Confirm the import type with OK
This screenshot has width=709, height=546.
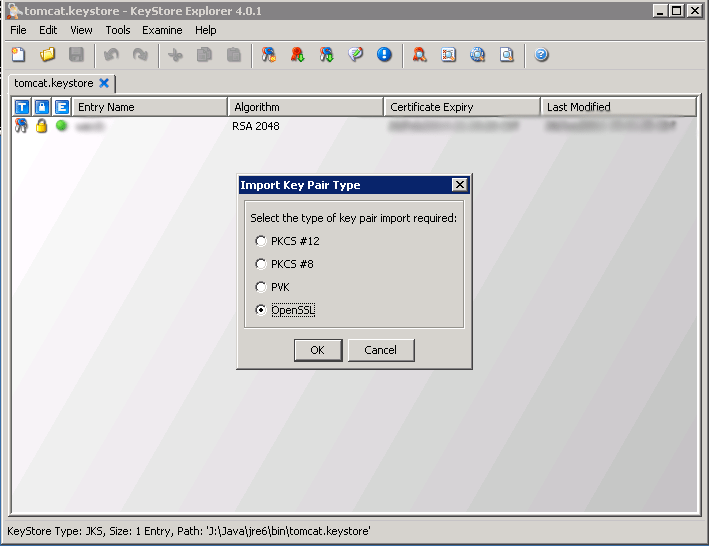click(318, 350)
